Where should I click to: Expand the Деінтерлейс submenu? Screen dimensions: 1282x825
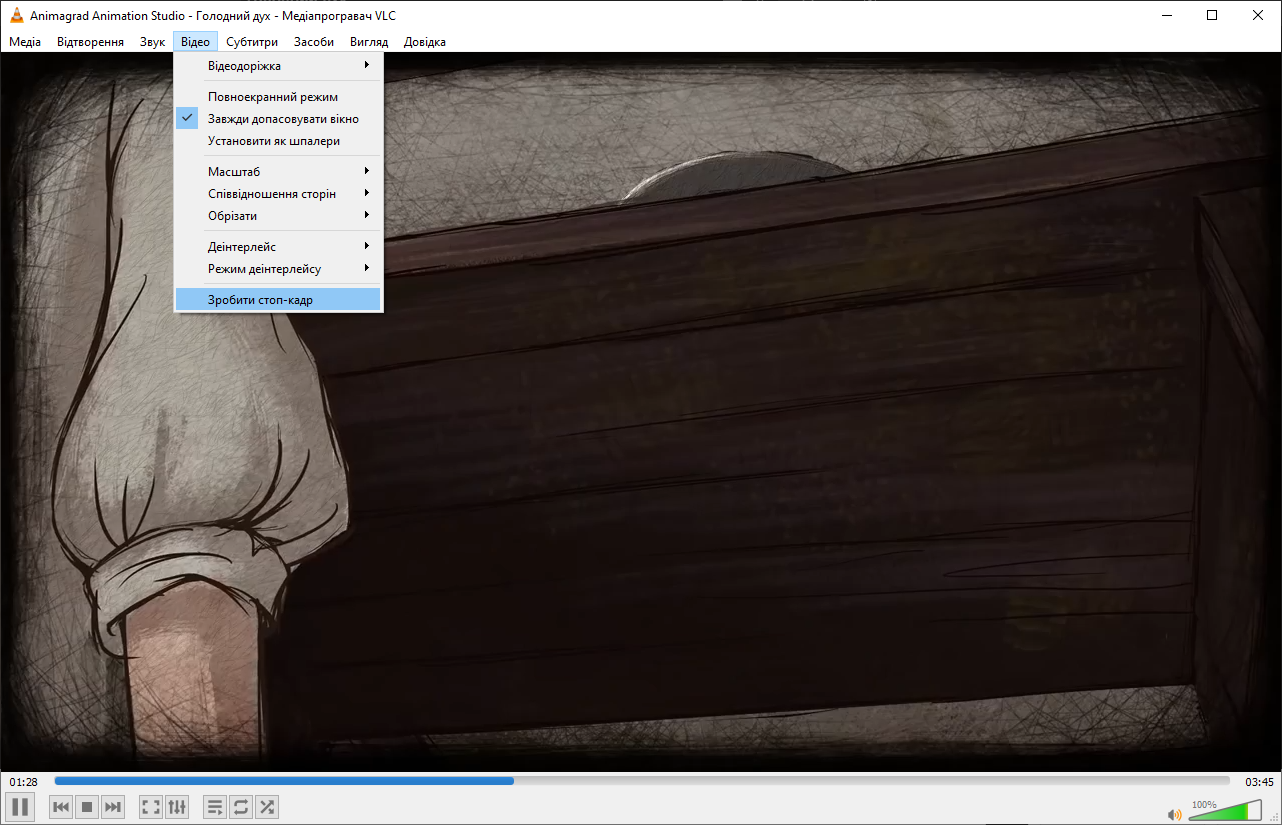[278, 247]
